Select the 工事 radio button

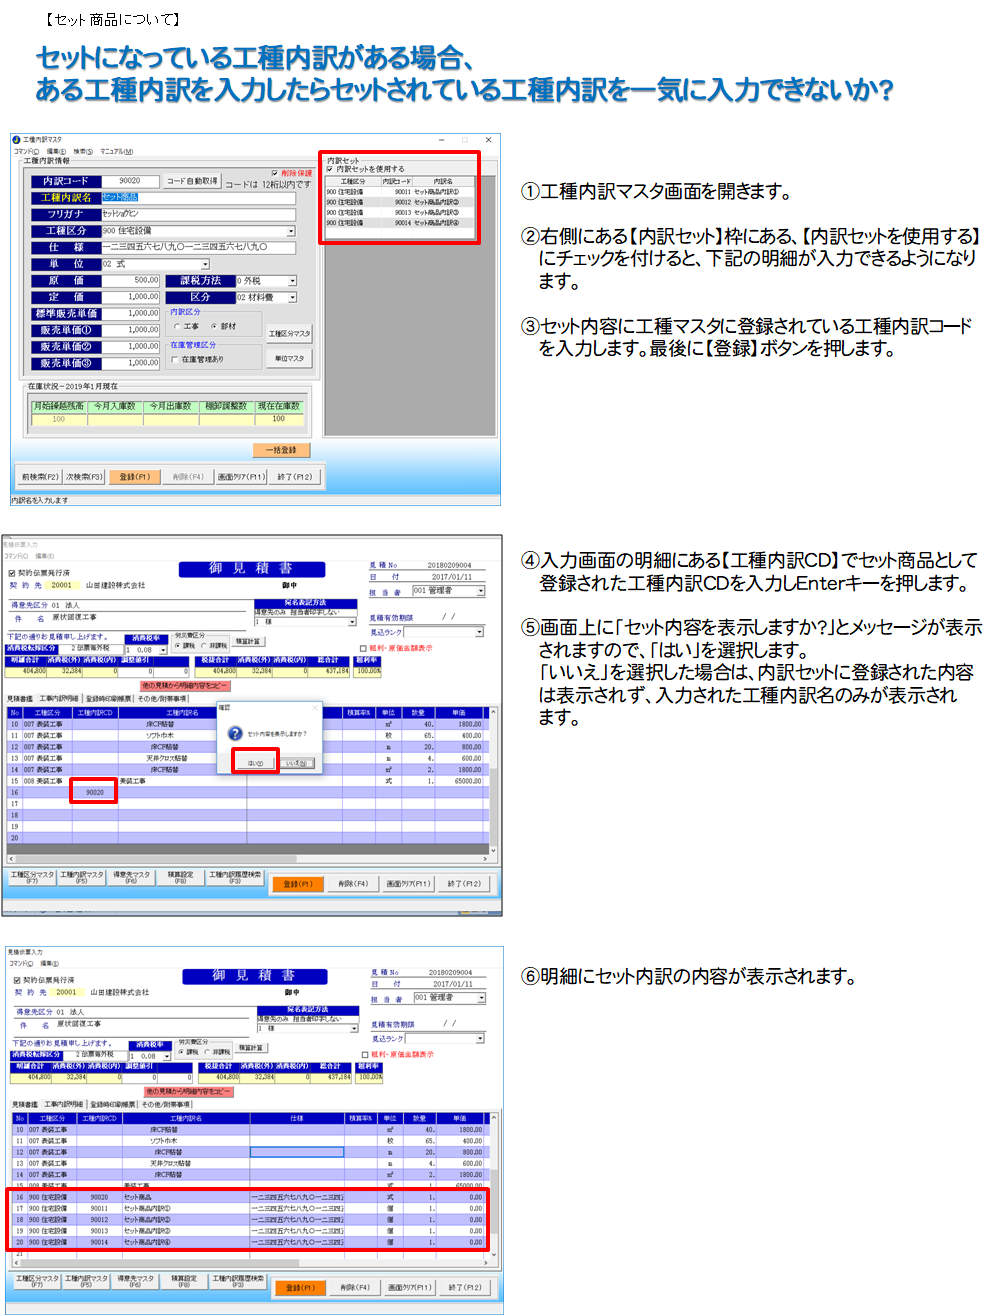pos(177,326)
